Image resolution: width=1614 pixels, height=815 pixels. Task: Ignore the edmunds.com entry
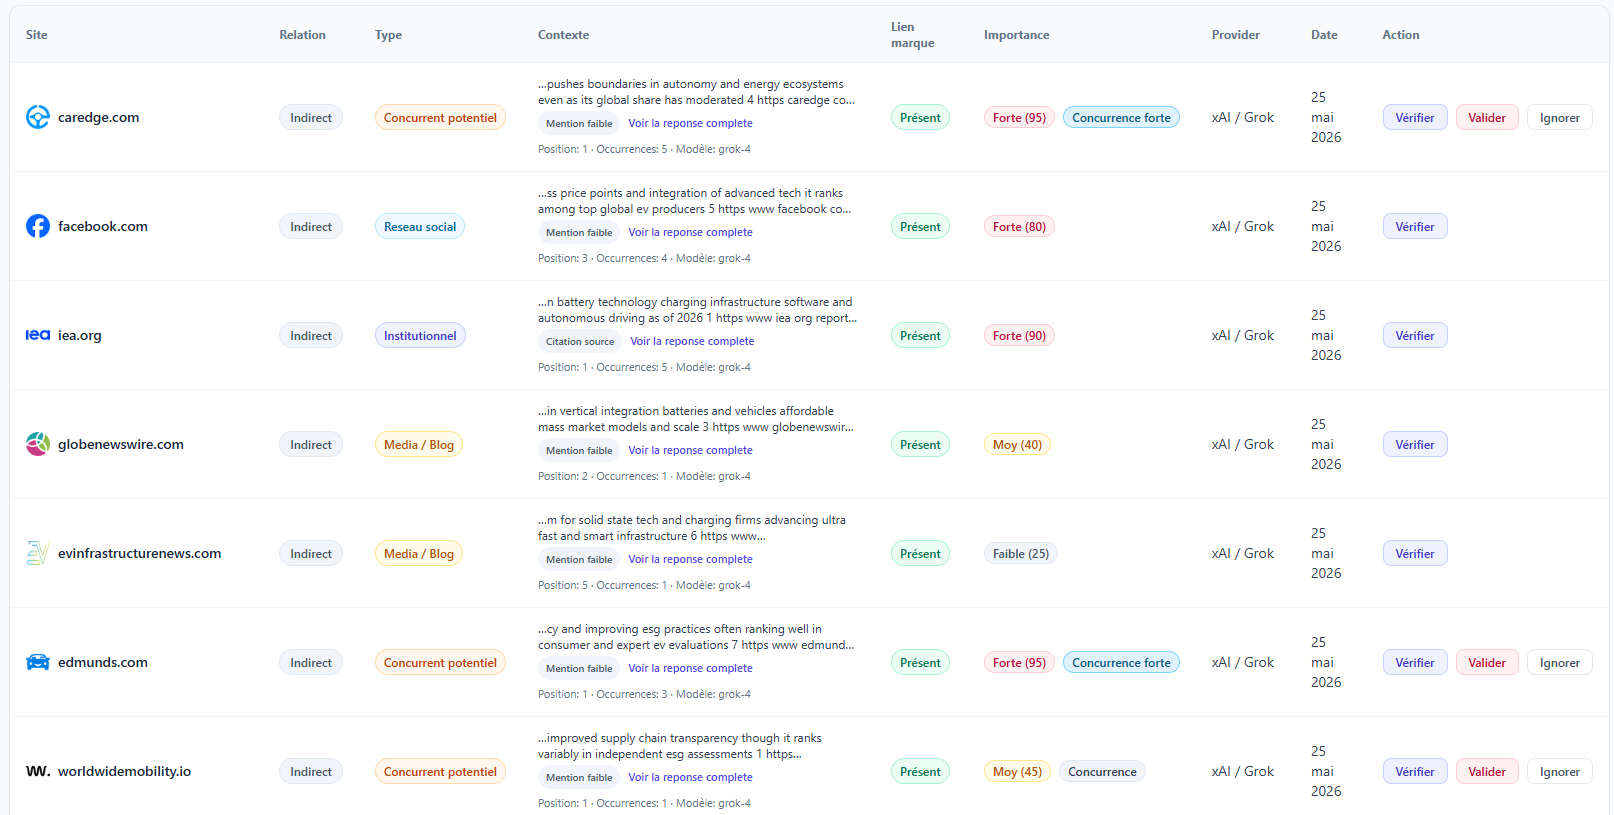click(x=1559, y=662)
